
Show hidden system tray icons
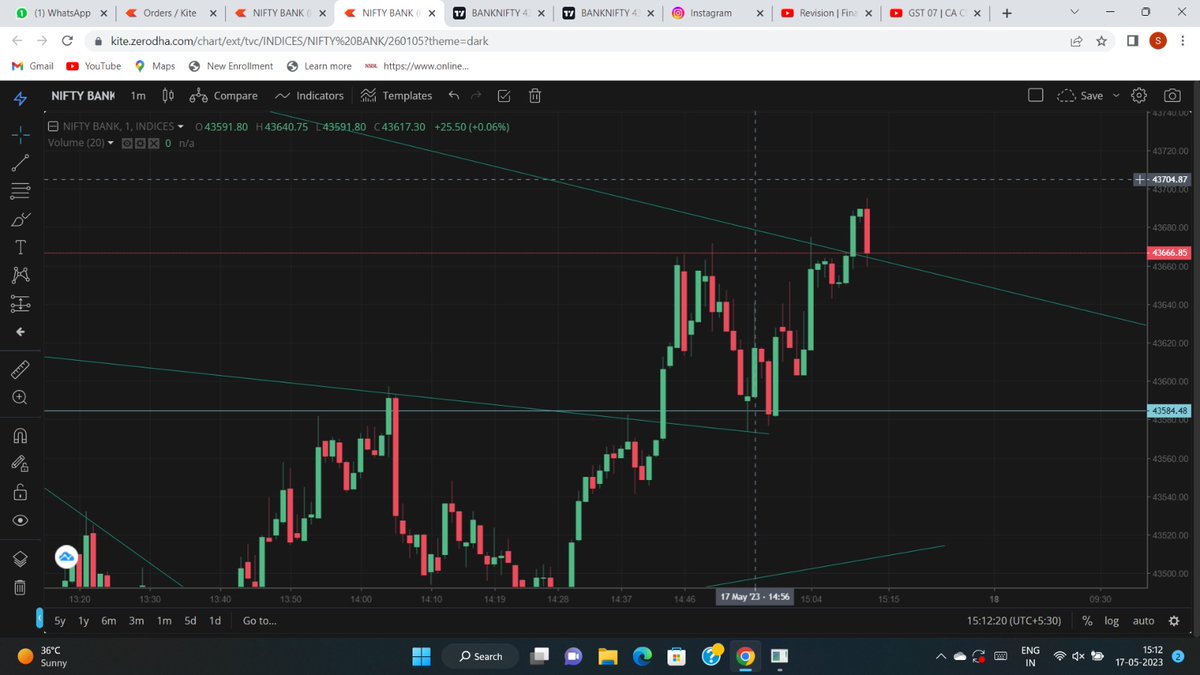tap(943, 656)
